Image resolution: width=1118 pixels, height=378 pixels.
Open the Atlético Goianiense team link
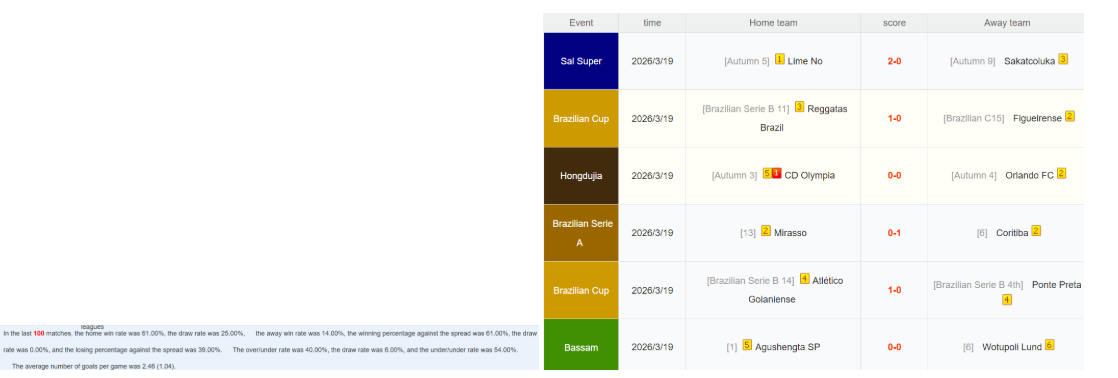pyautogui.click(x=796, y=290)
